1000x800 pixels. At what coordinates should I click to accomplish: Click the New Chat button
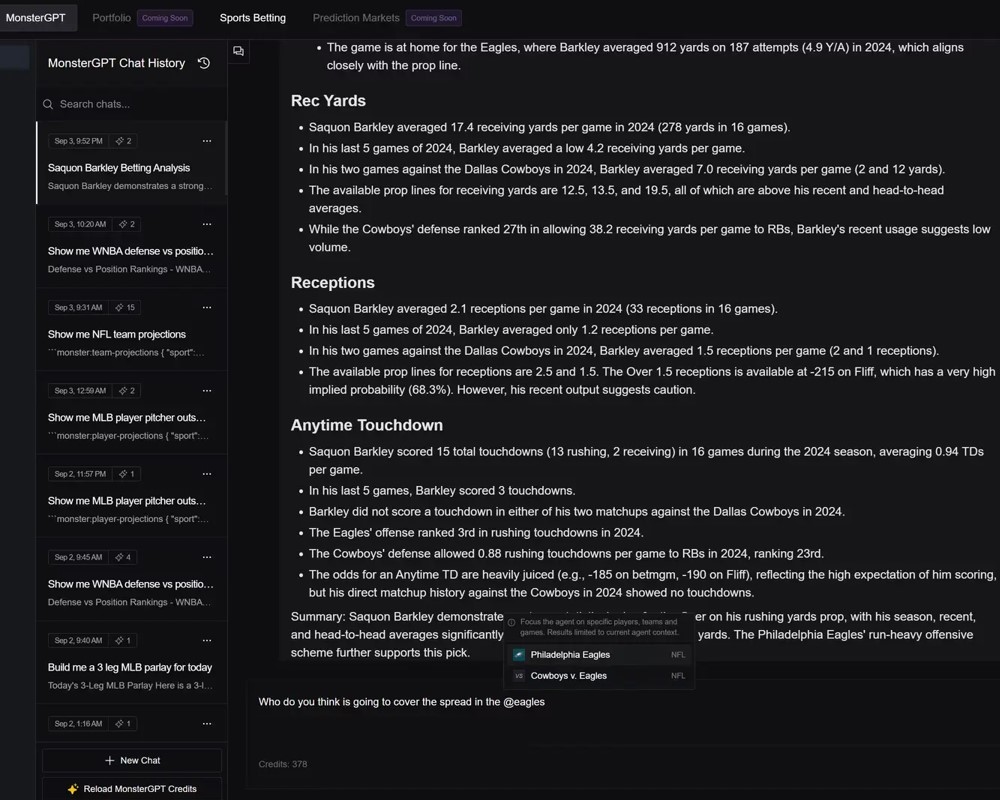click(x=131, y=760)
